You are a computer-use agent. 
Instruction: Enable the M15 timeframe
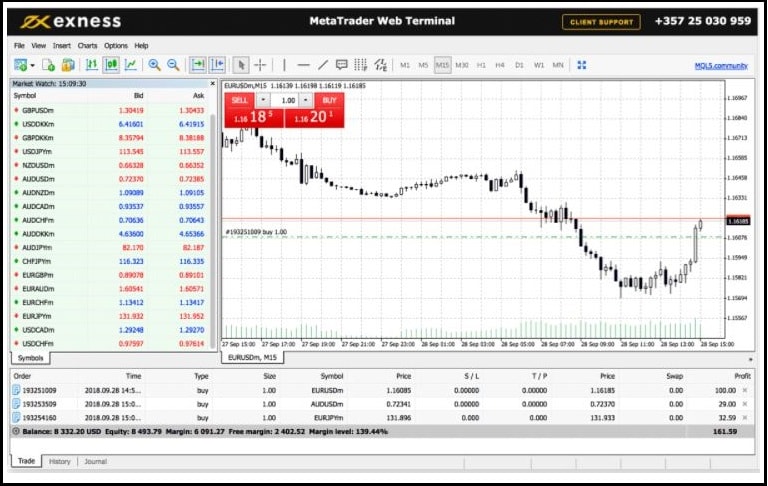pyautogui.click(x=442, y=65)
